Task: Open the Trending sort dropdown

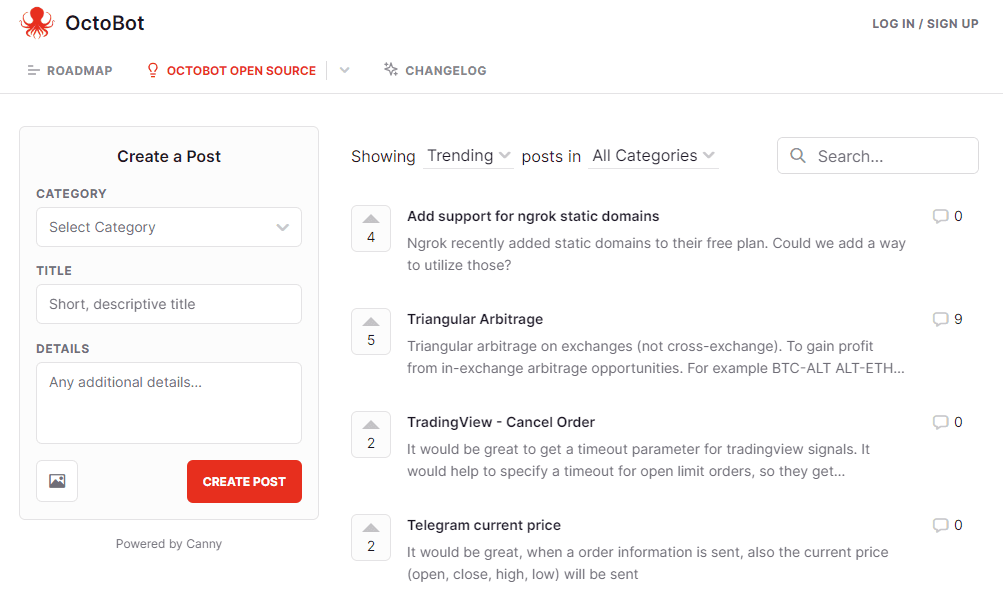Action: click(468, 155)
